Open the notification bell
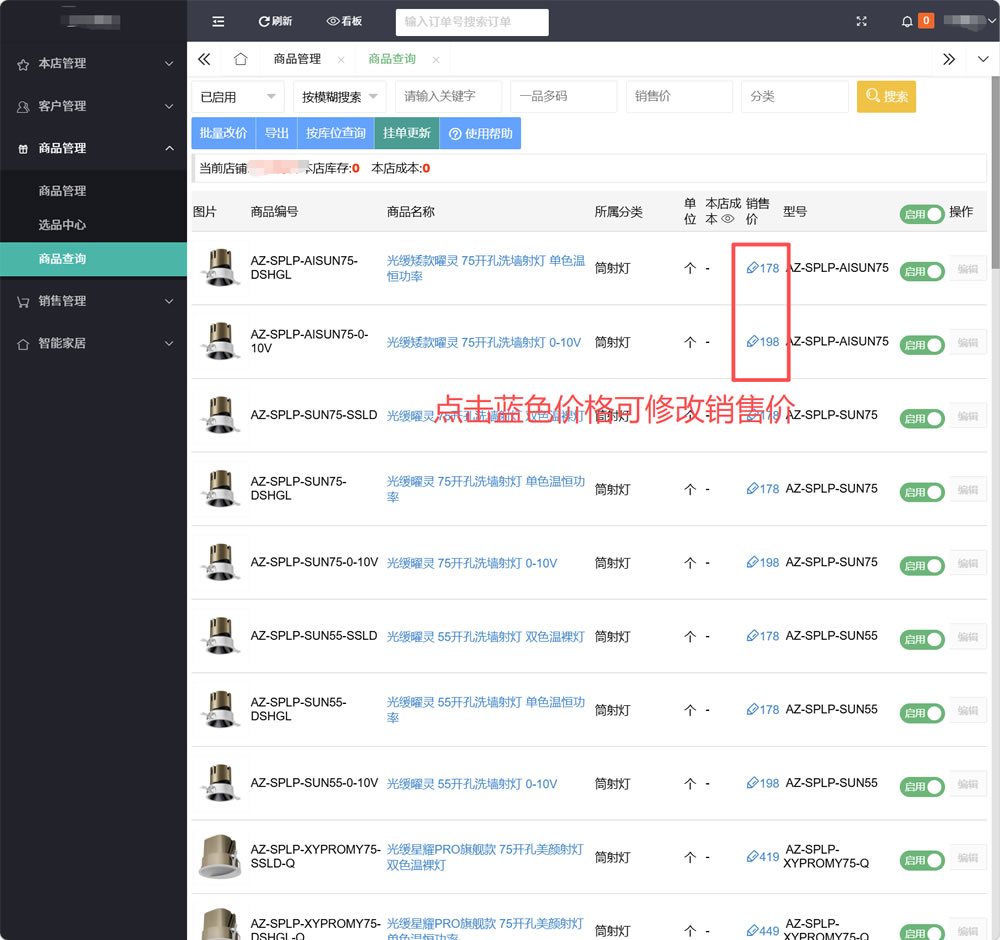The height and width of the screenshot is (940, 1000). [907, 21]
